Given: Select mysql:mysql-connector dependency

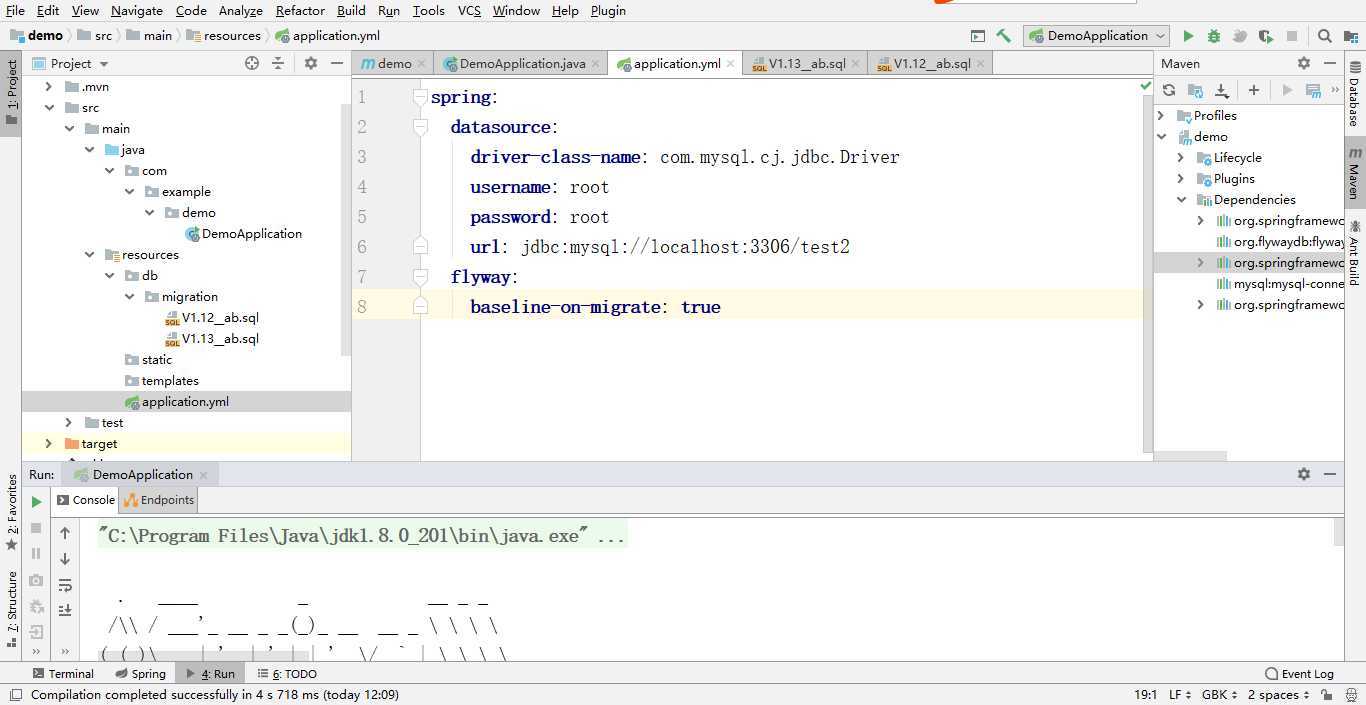Looking at the screenshot, I should pos(1279,284).
